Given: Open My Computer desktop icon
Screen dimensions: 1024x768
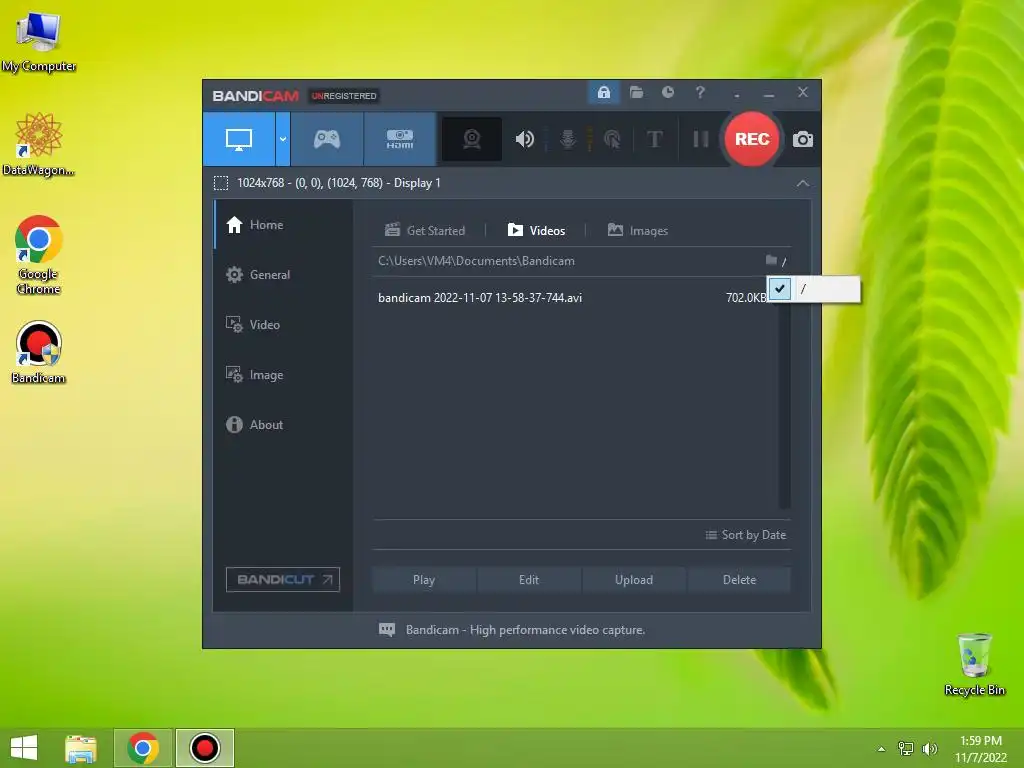Looking at the screenshot, I should pyautogui.click(x=39, y=40).
